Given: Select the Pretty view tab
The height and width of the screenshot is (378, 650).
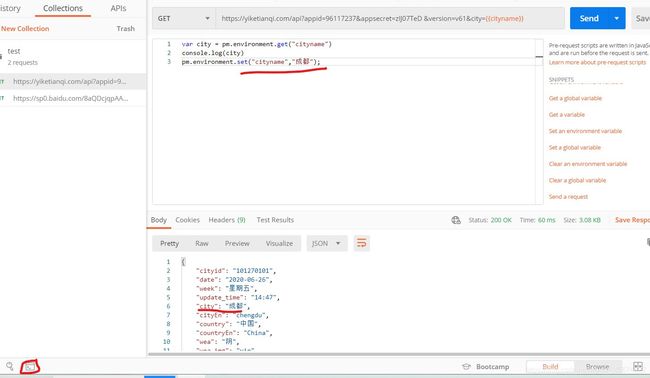Looking at the screenshot, I should point(170,243).
